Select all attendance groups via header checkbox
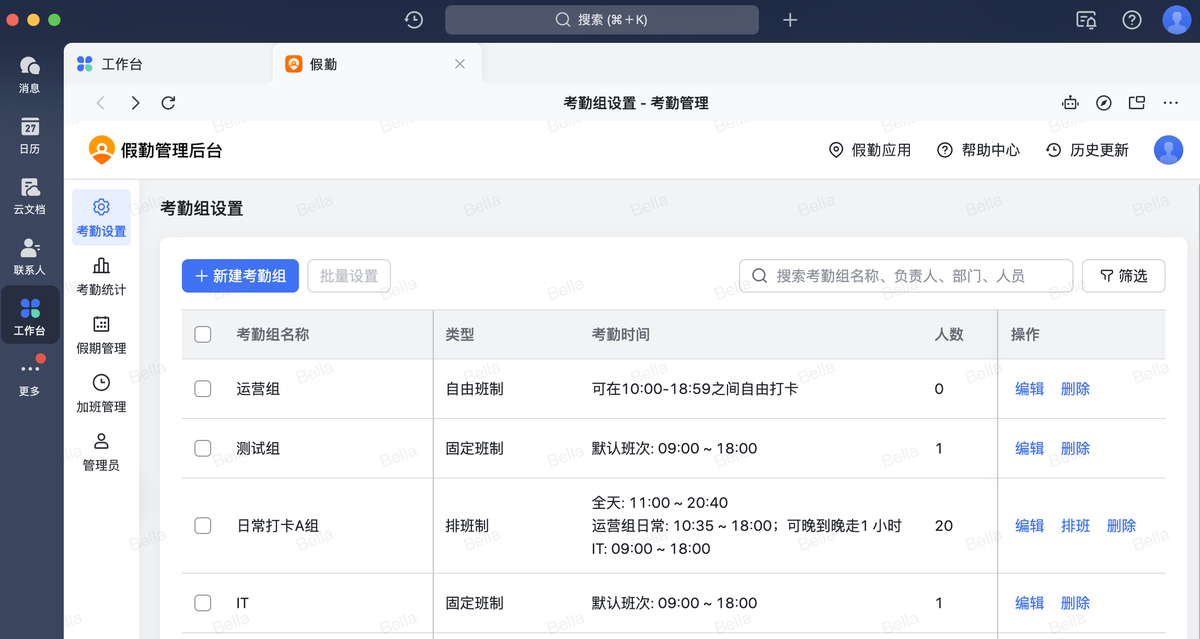Image resolution: width=1200 pixels, height=639 pixels. pyautogui.click(x=202, y=334)
